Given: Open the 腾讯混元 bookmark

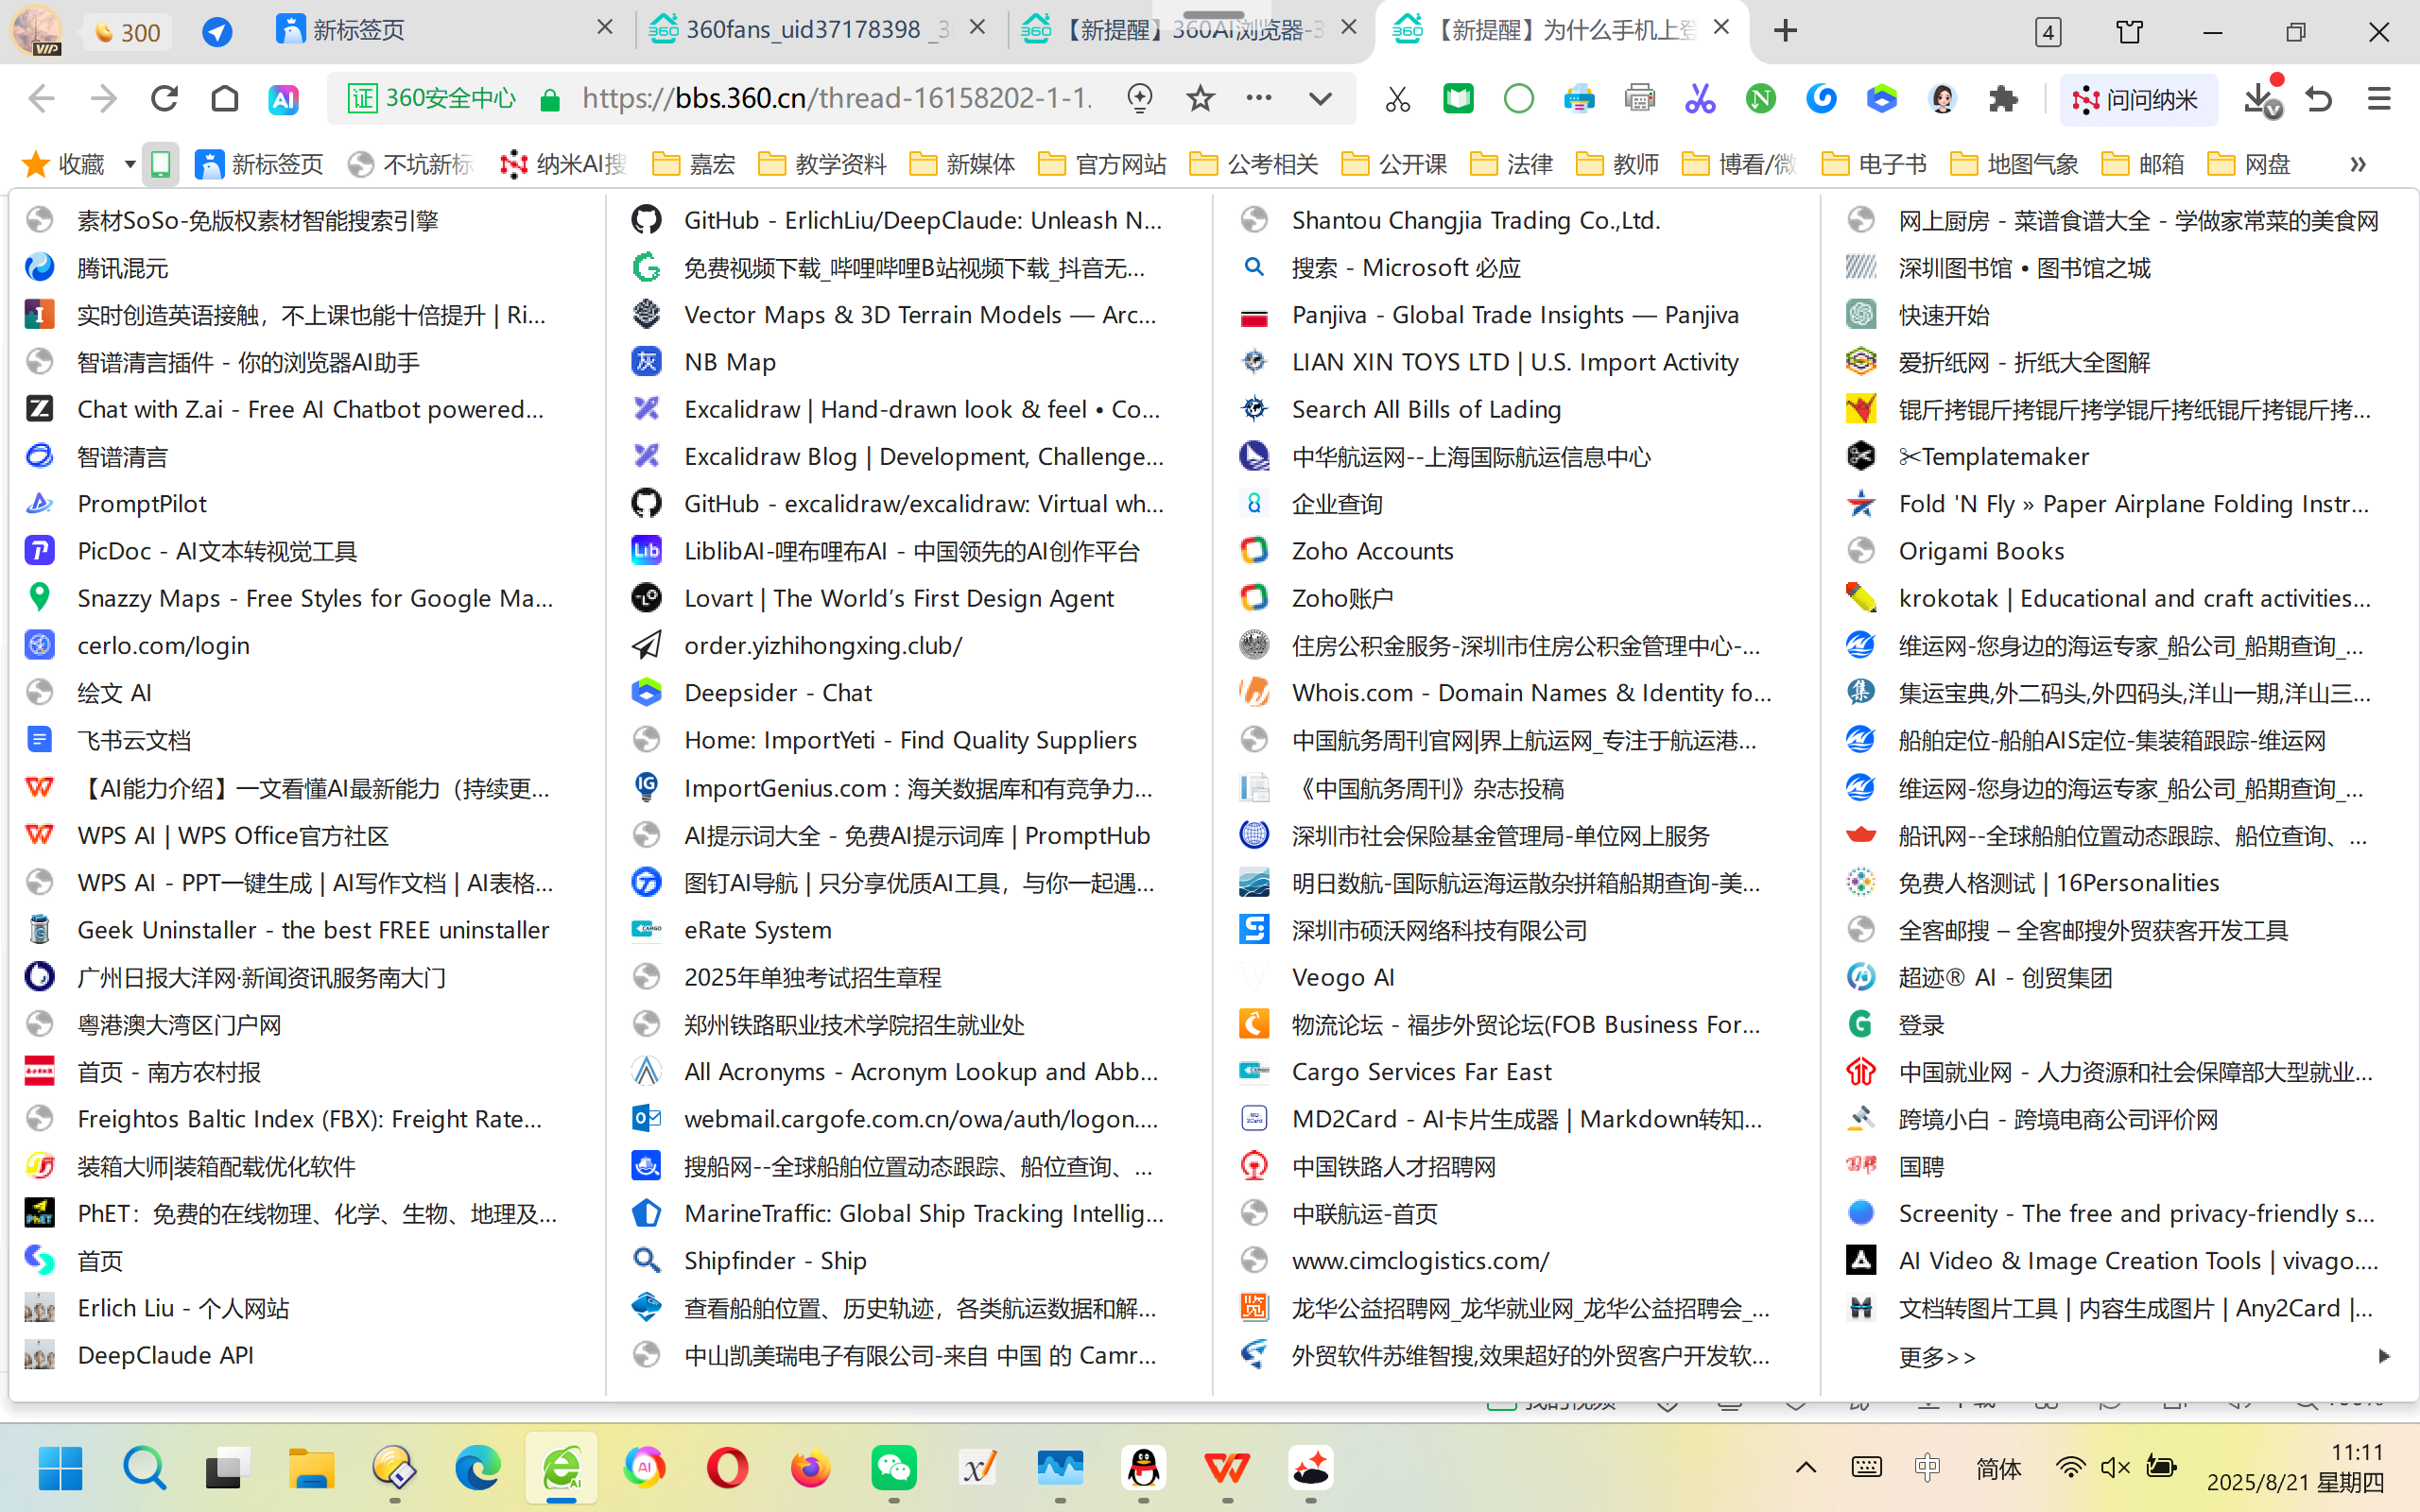Looking at the screenshot, I should (306, 268).
